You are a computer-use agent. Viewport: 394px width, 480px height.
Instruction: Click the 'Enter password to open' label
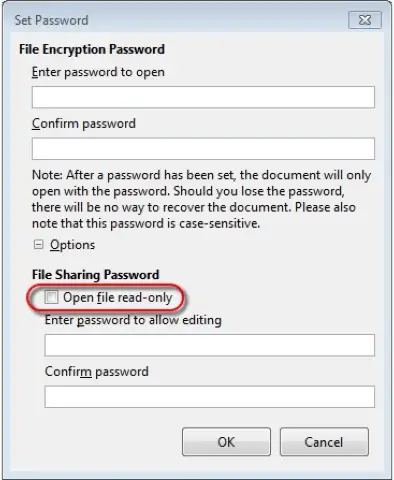(98, 72)
